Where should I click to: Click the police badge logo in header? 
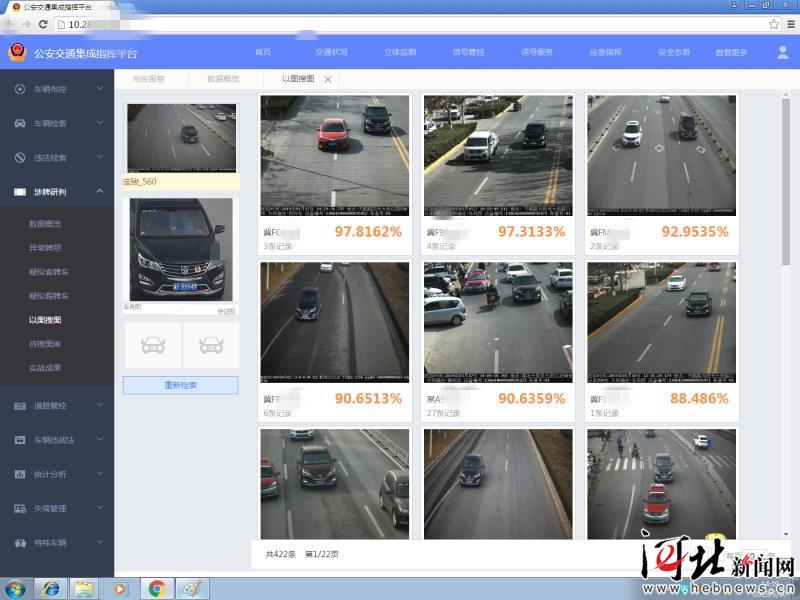(x=17, y=52)
